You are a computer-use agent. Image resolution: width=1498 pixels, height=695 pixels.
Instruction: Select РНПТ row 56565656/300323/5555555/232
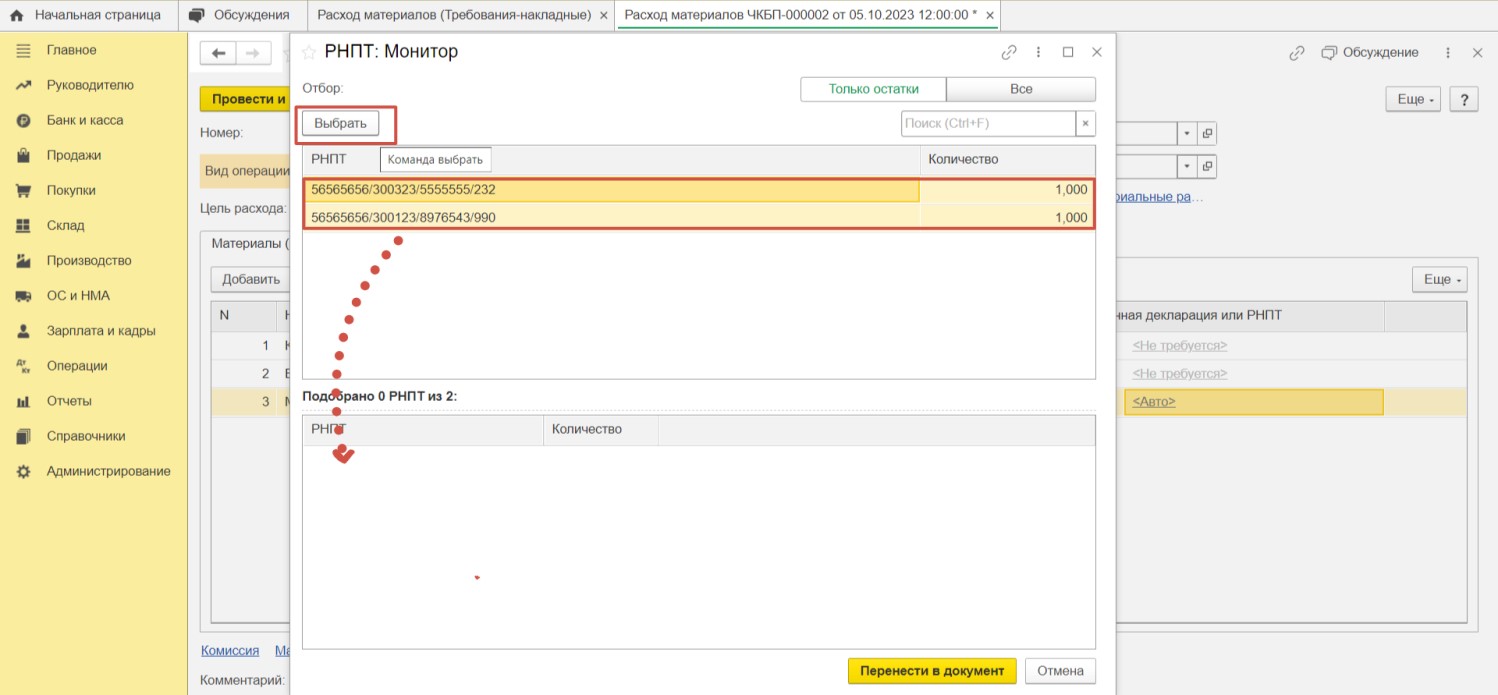699,190
